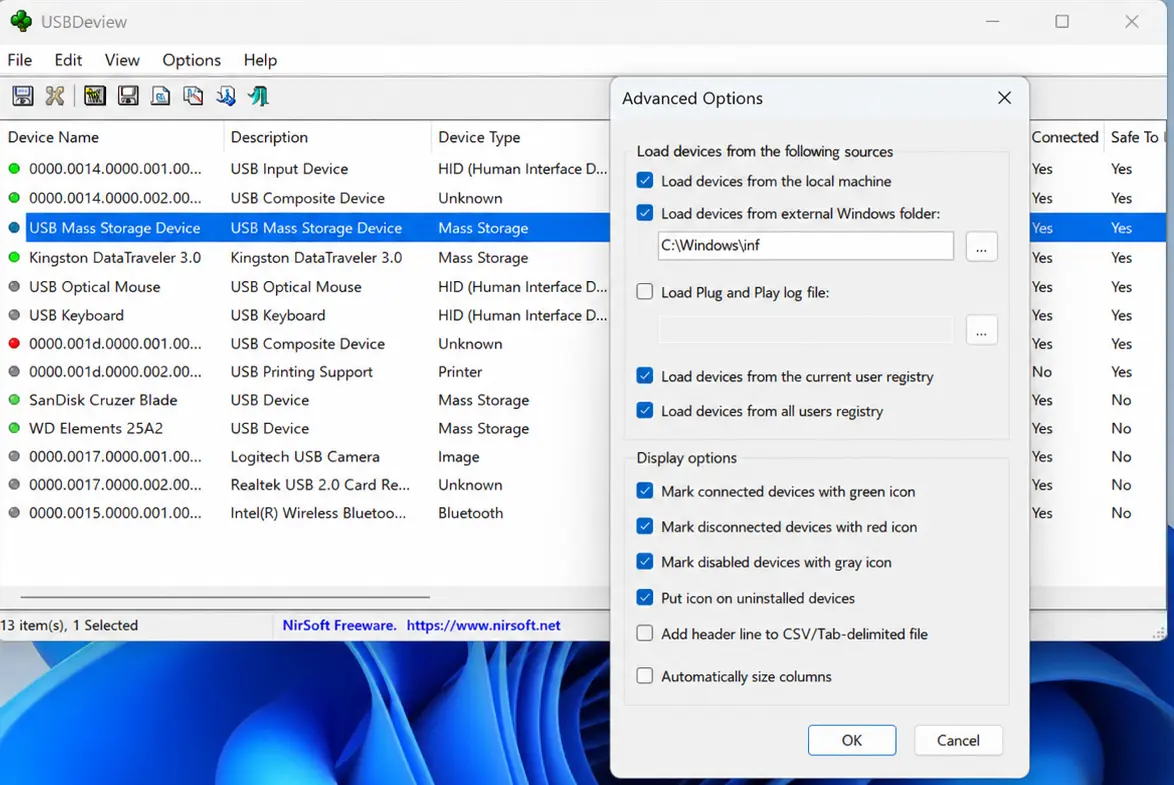Select the USB Optical Mouse device name

[94, 286]
